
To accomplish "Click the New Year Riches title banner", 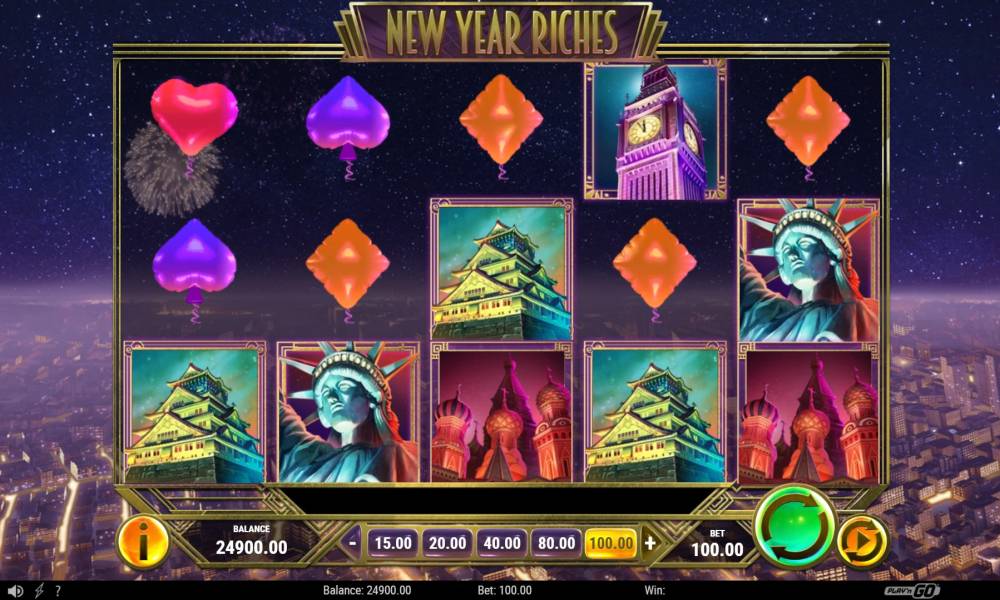I will coord(501,32).
